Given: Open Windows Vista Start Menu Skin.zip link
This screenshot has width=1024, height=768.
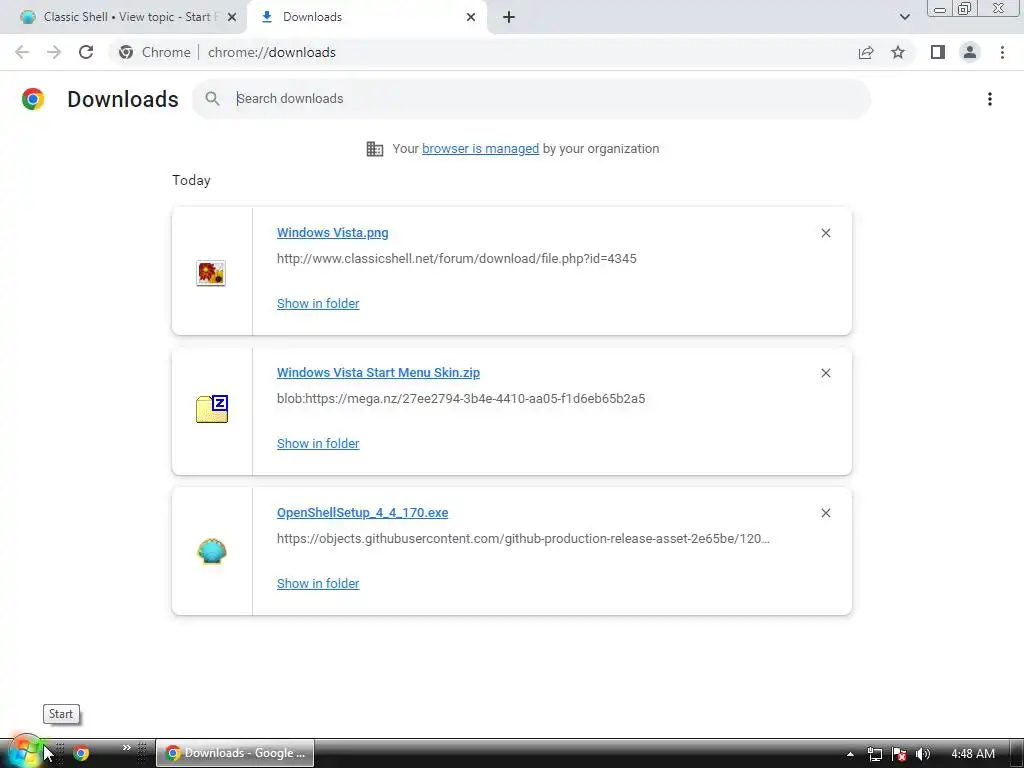Looking at the screenshot, I should click(378, 372).
